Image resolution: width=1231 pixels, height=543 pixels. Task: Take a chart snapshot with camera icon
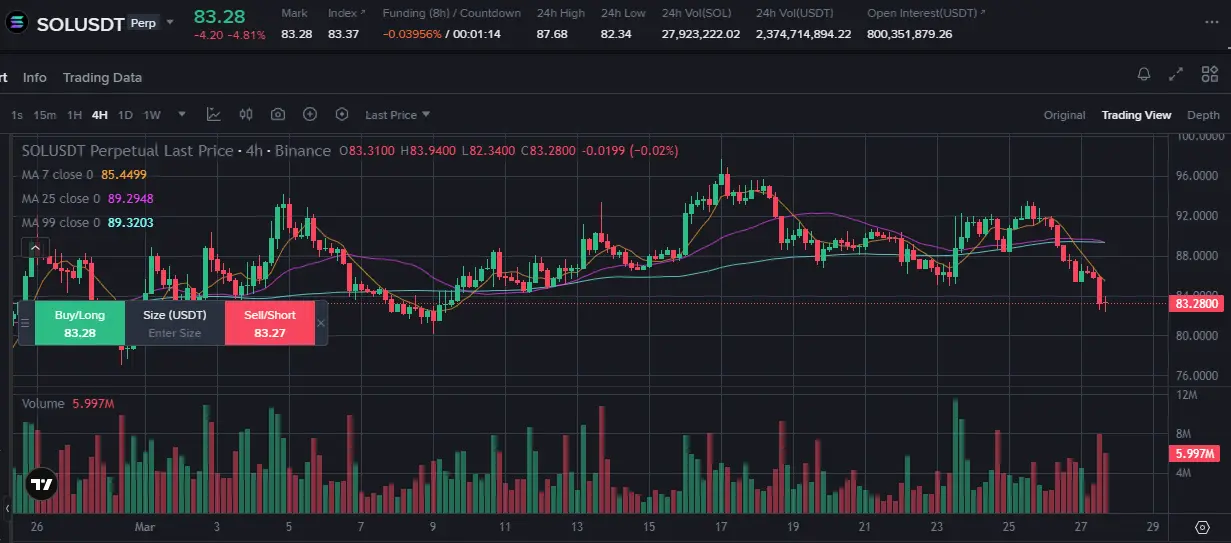click(278, 115)
